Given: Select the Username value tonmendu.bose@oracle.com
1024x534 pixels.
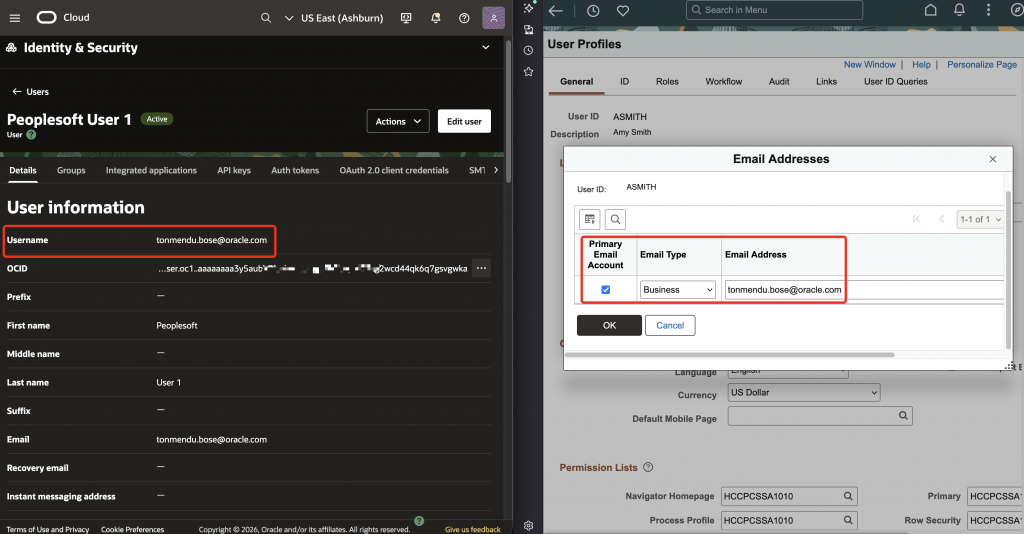Looking at the screenshot, I should [212, 240].
